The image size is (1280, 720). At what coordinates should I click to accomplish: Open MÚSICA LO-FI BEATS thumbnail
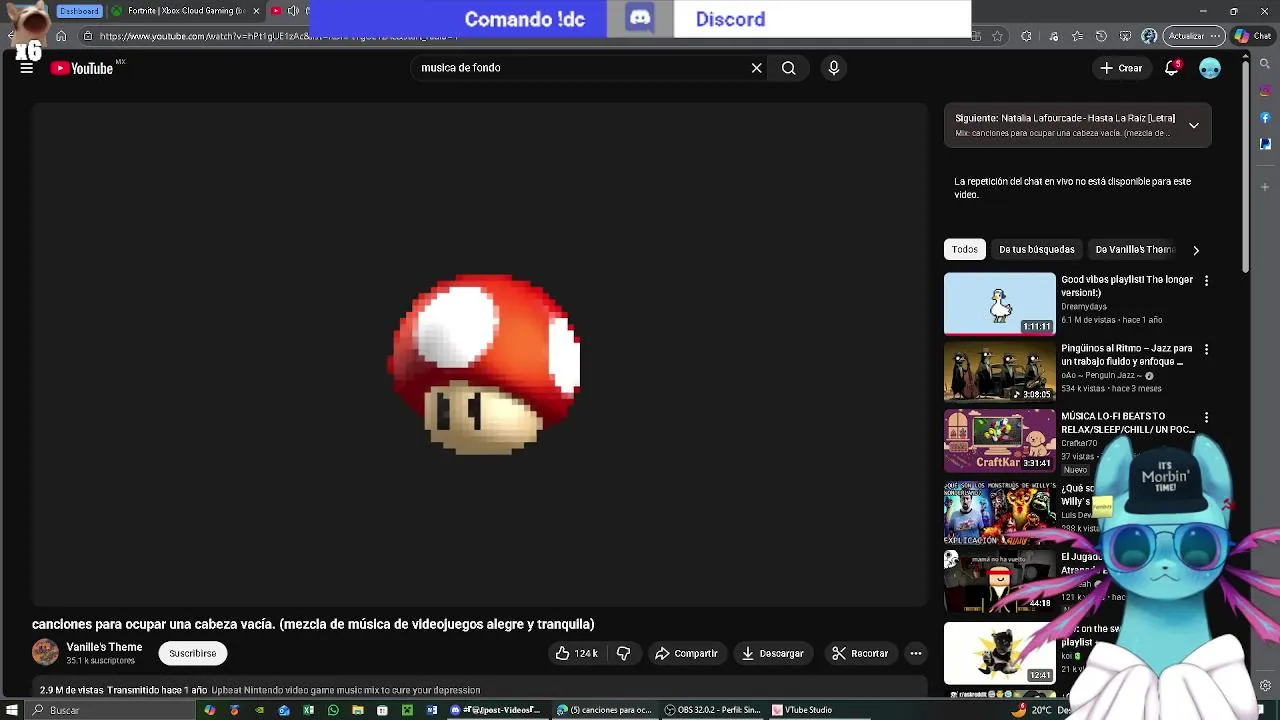pyautogui.click(x=1000, y=440)
